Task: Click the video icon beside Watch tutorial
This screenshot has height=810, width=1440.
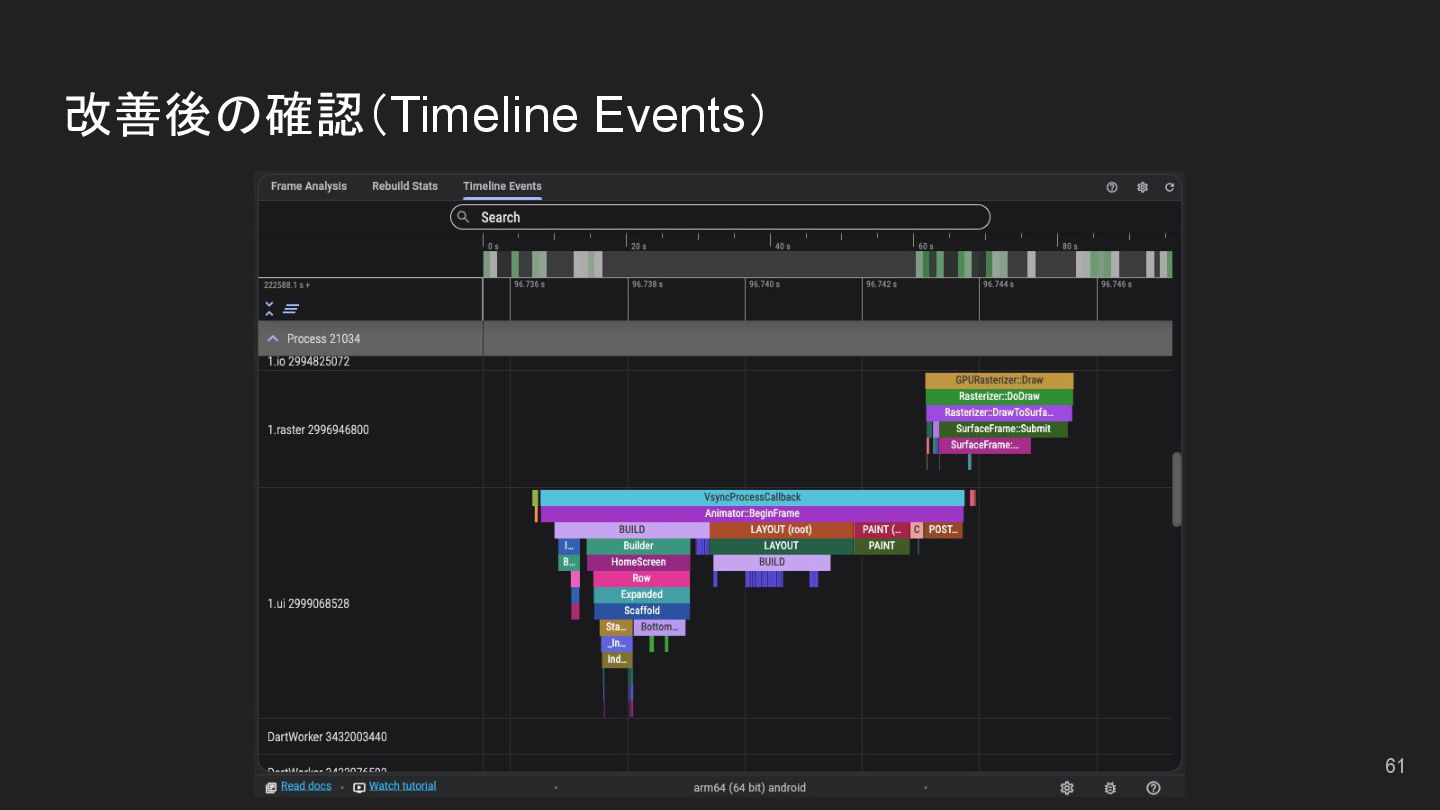Action: 359,787
